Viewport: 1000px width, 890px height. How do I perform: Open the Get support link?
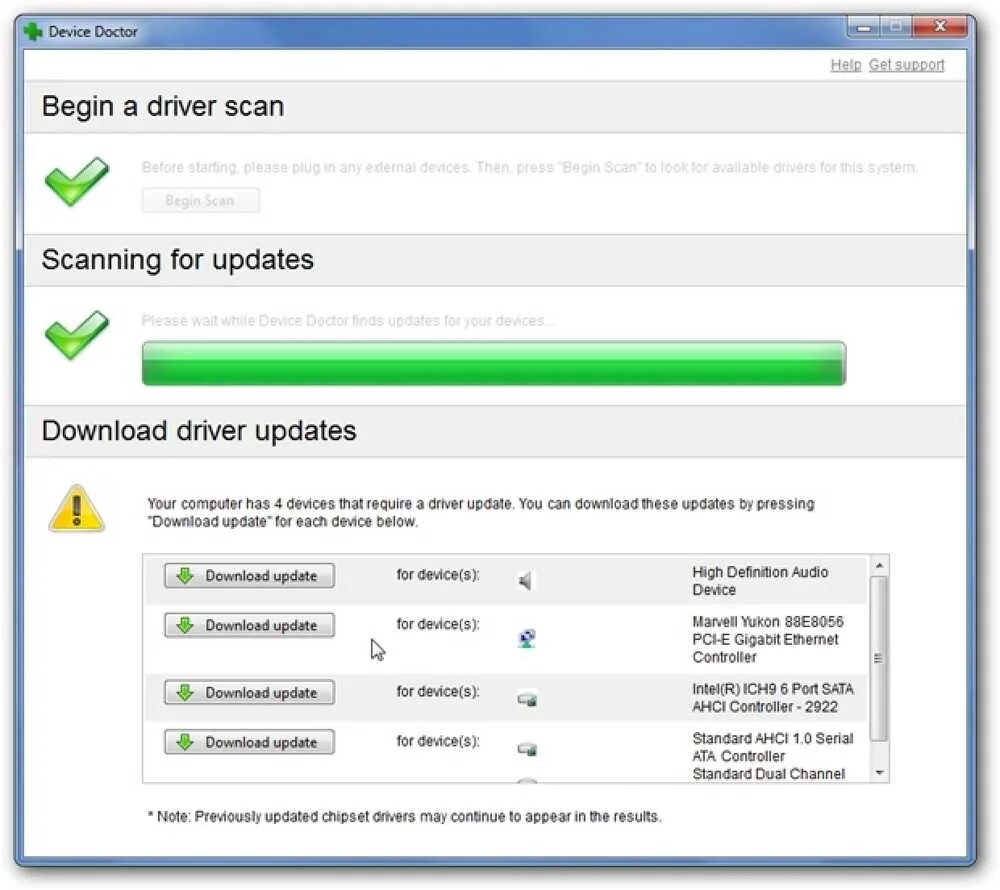click(x=906, y=65)
